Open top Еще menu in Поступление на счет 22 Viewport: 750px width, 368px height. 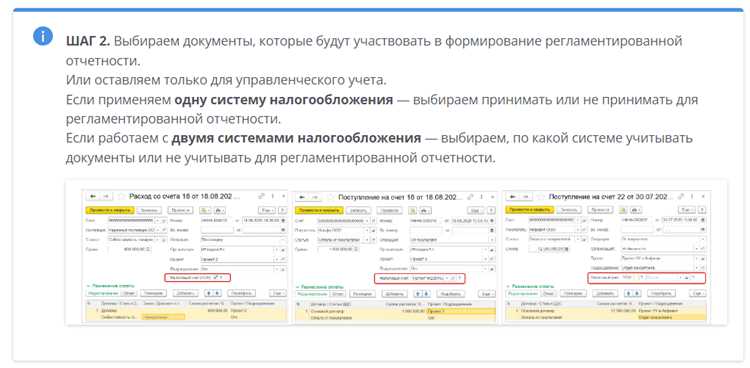[x=687, y=210]
